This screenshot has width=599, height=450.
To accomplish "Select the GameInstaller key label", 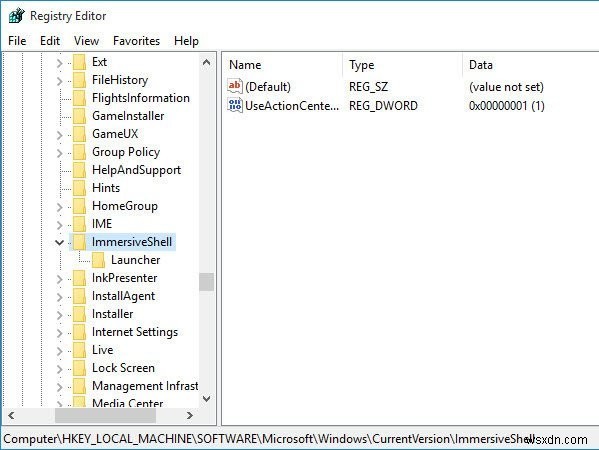I will coord(128,116).
